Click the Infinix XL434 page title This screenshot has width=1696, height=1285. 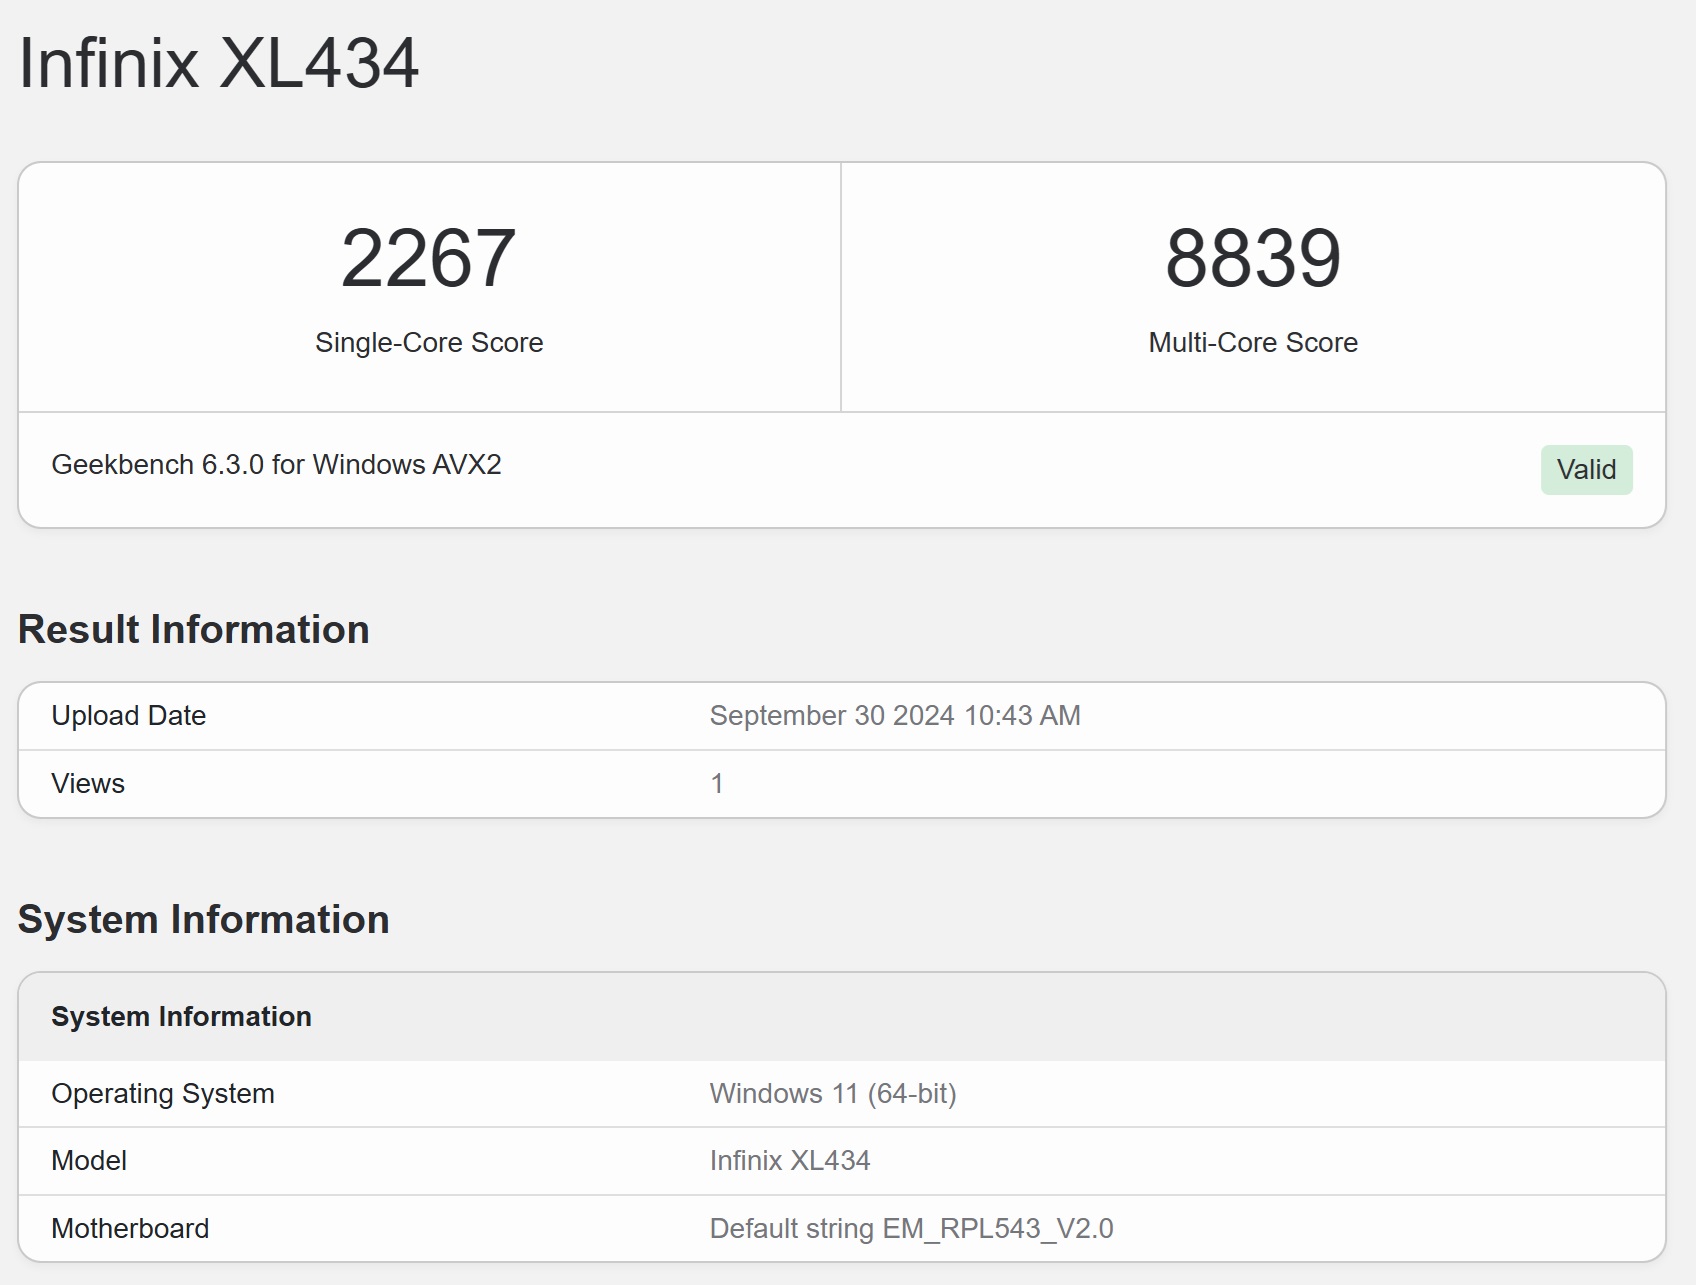point(218,63)
